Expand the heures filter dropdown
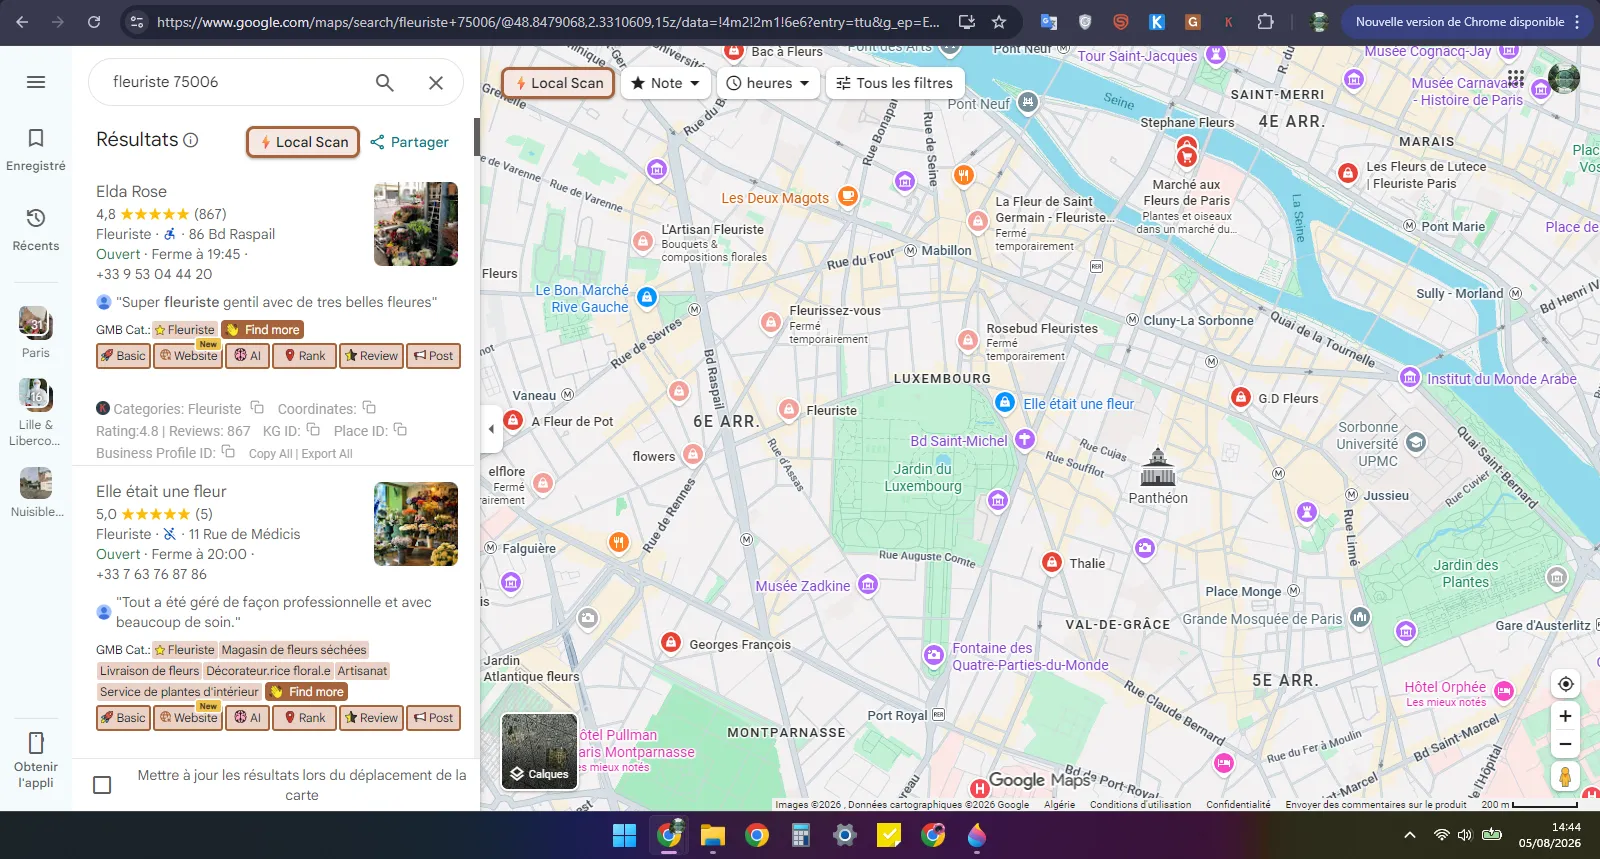This screenshot has height=859, width=1600. coord(768,83)
